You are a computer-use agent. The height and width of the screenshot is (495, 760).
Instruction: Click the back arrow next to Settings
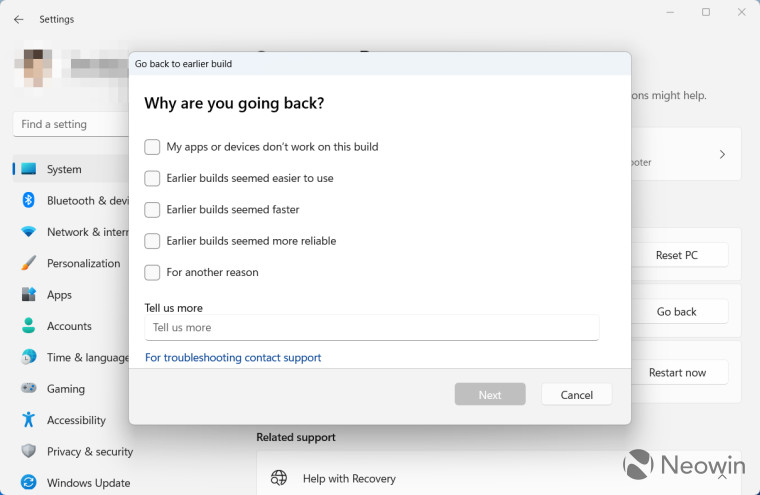19,19
